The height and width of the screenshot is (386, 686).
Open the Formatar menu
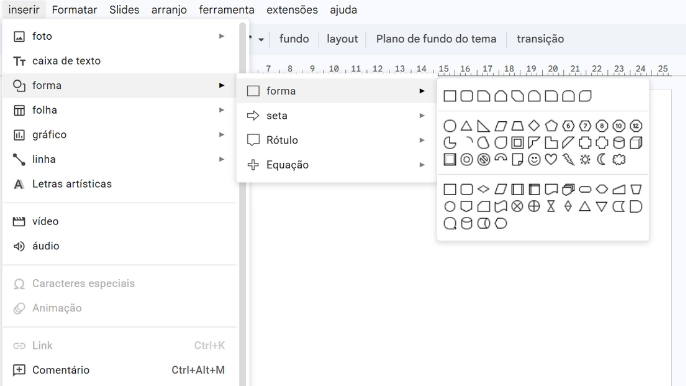[74, 10]
